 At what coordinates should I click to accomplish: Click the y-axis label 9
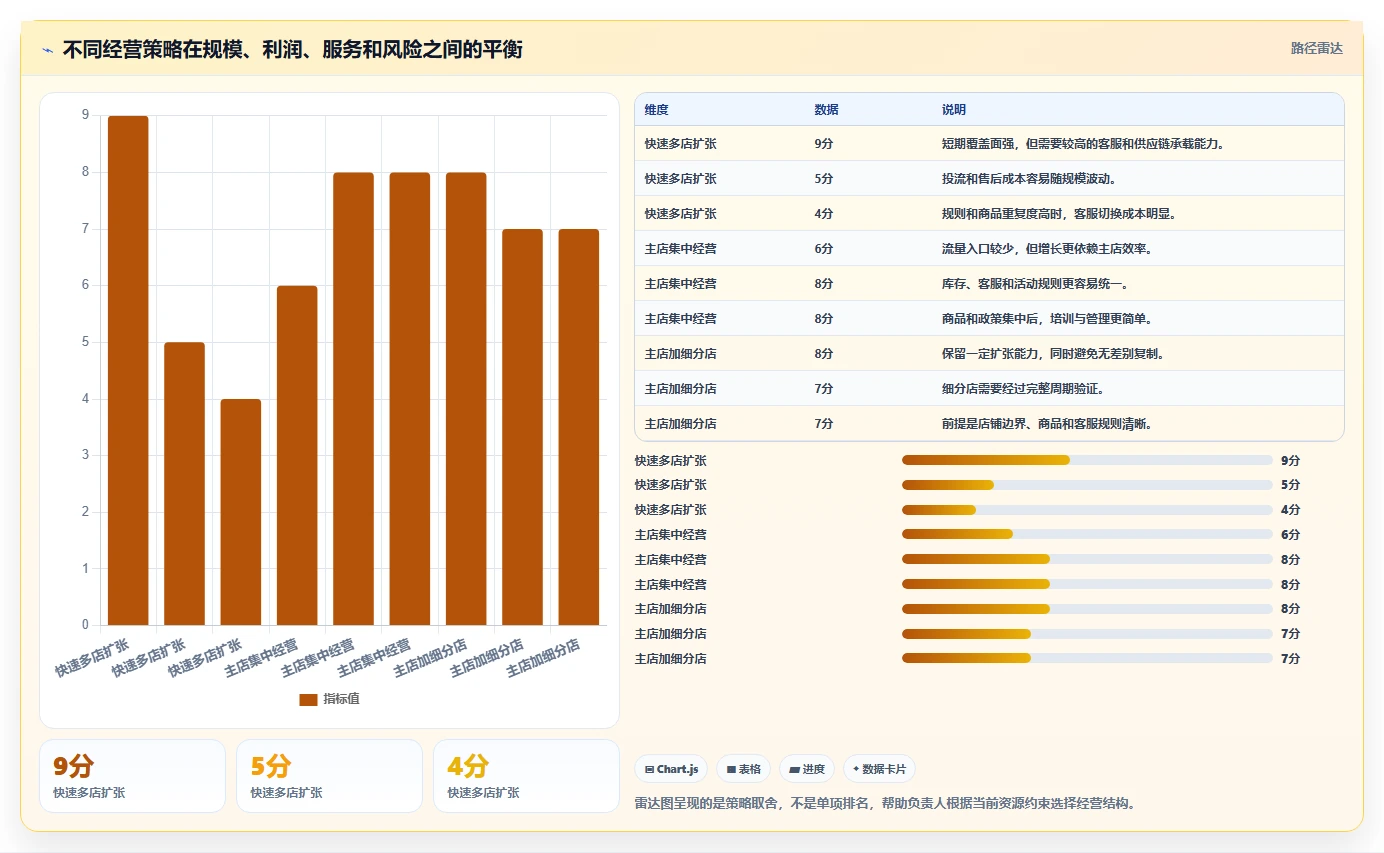[85, 115]
